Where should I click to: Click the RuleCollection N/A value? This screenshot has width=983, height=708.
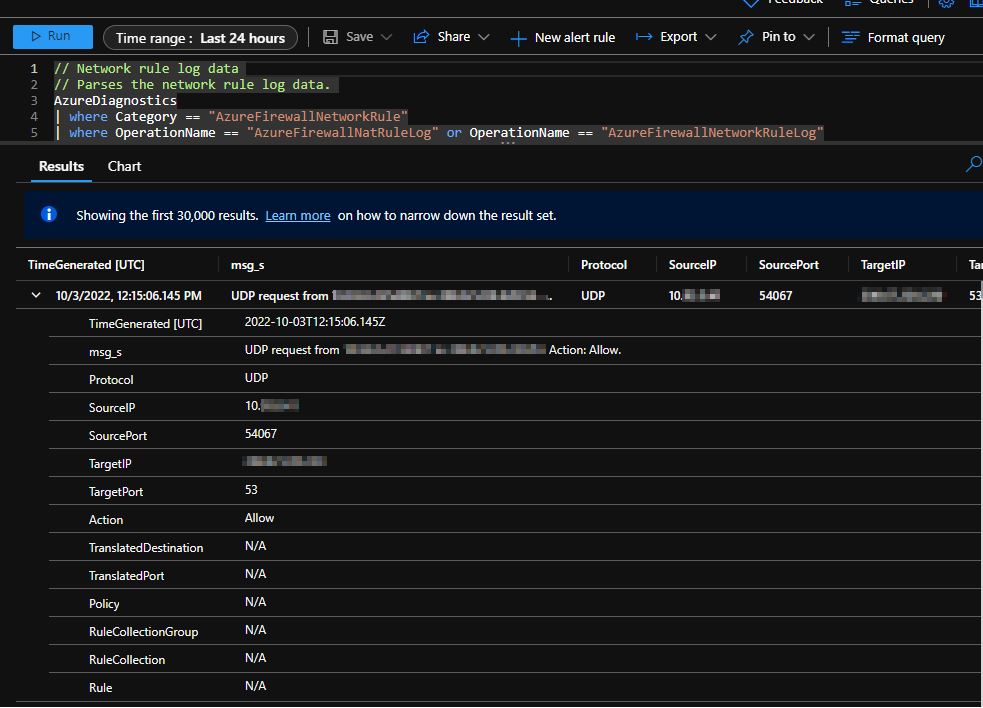pos(255,658)
